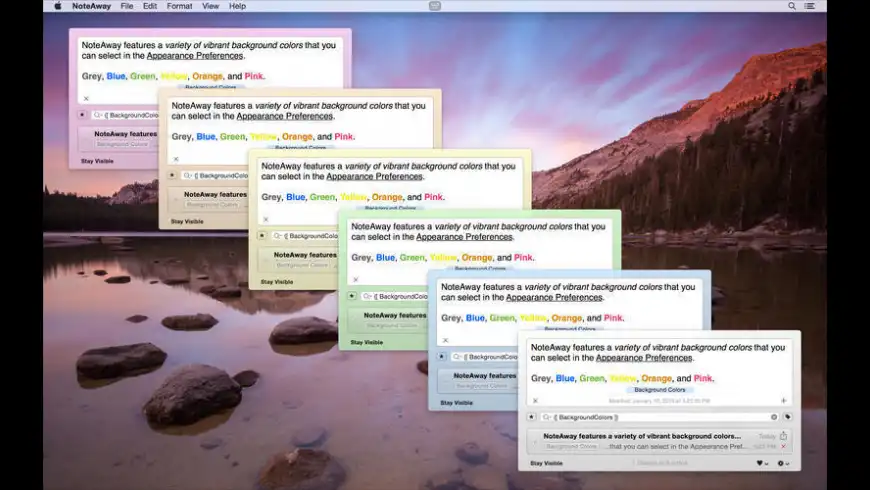
Task: Delete the note using the red X icon
Action: [783, 447]
